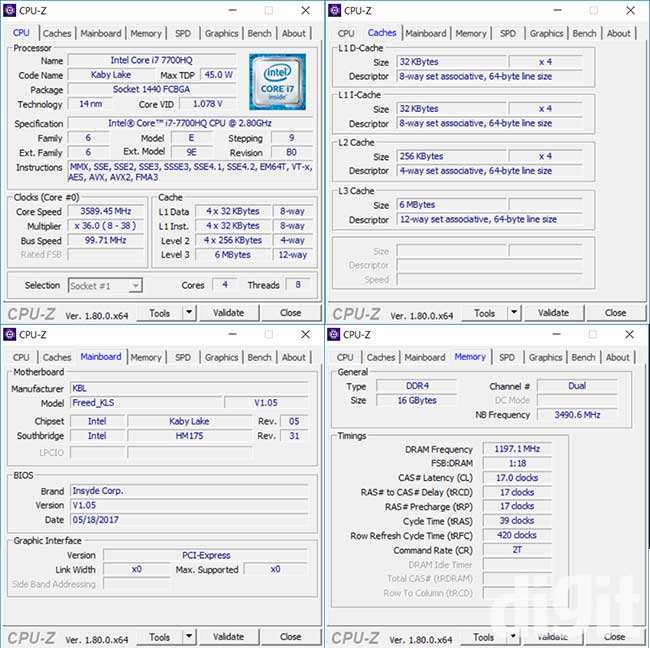Viewport: 650px width, 648px height.
Task: Expand Tools dropdown arrow in CPU window
Action: coord(189,313)
